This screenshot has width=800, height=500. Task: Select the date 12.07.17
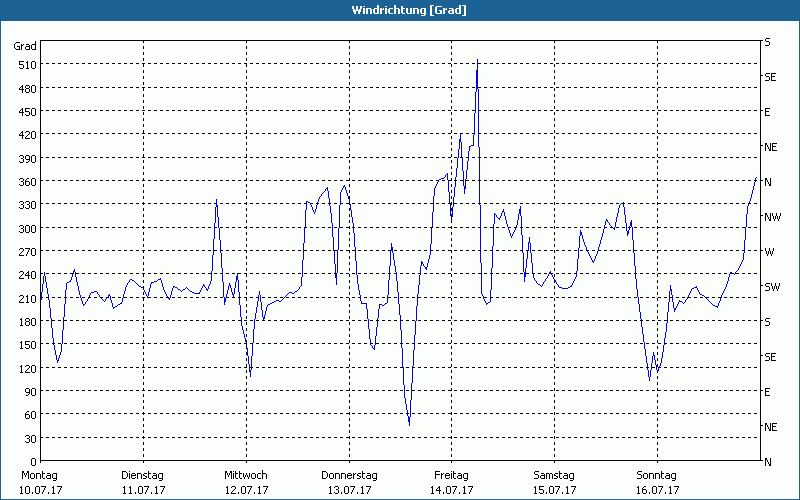pos(246,490)
